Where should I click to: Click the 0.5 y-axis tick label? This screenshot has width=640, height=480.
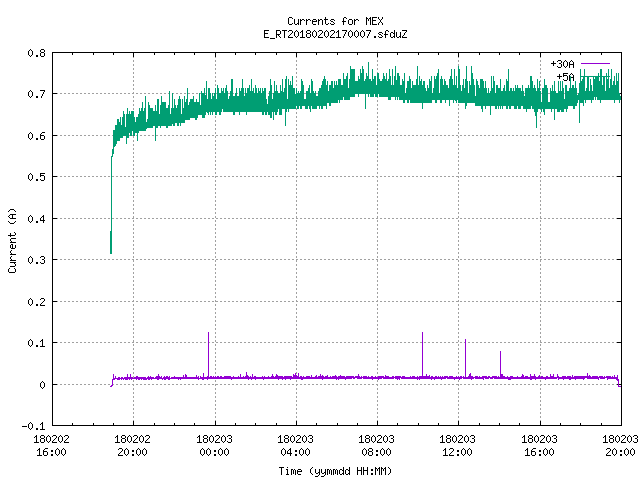[36, 177]
